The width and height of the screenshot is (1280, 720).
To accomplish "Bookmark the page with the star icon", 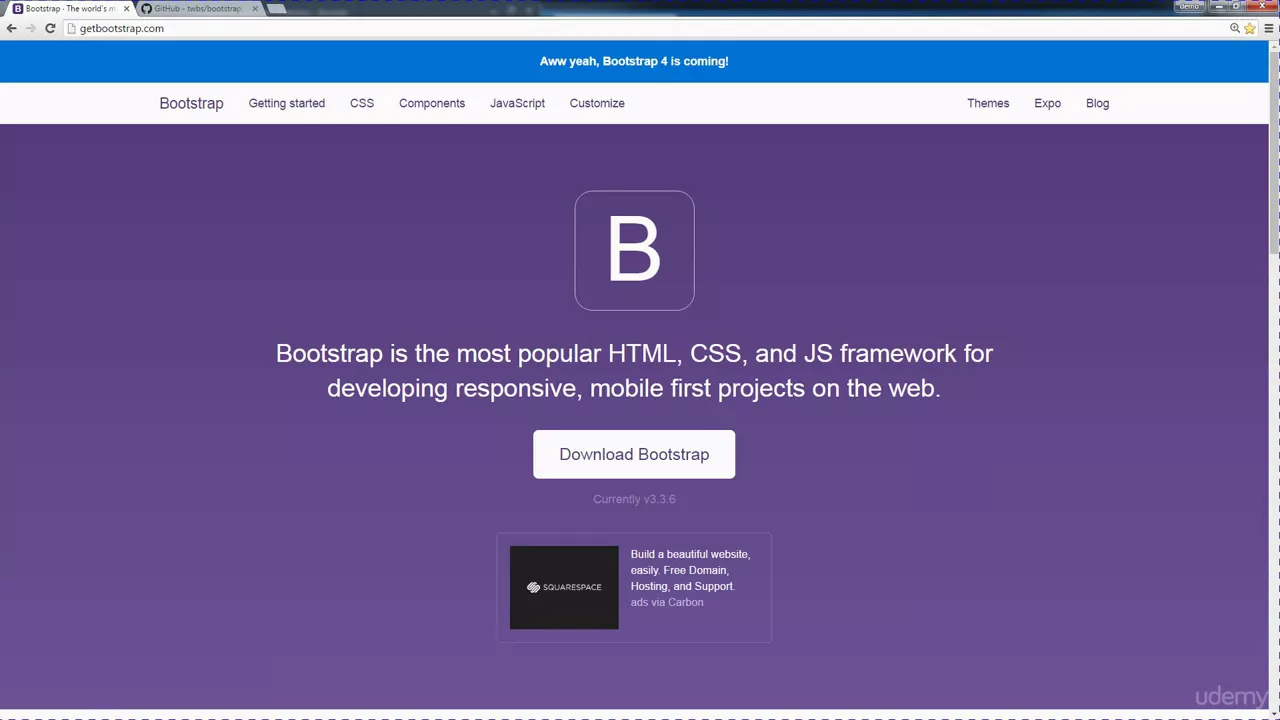I will (x=1249, y=28).
